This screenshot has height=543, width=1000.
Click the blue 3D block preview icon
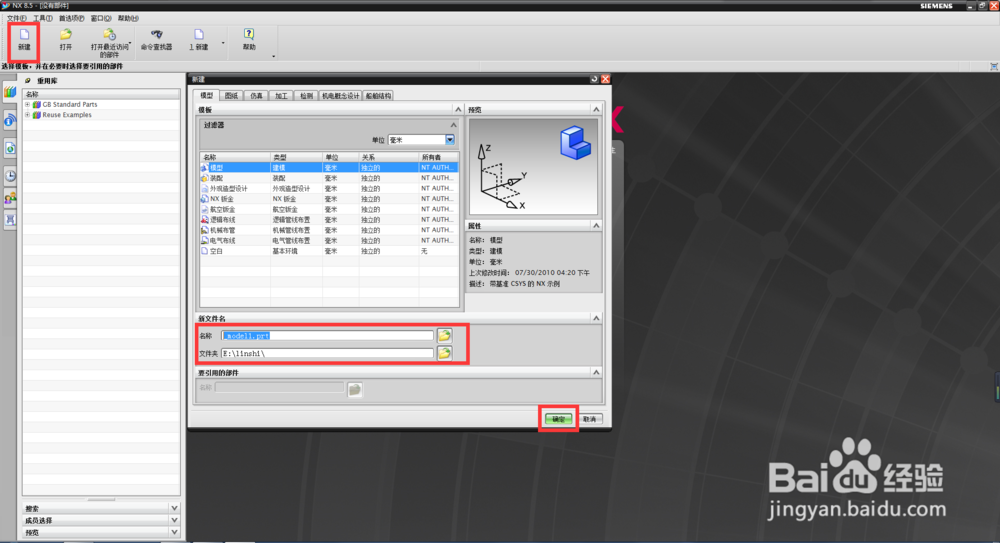pyautogui.click(x=575, y=142)
